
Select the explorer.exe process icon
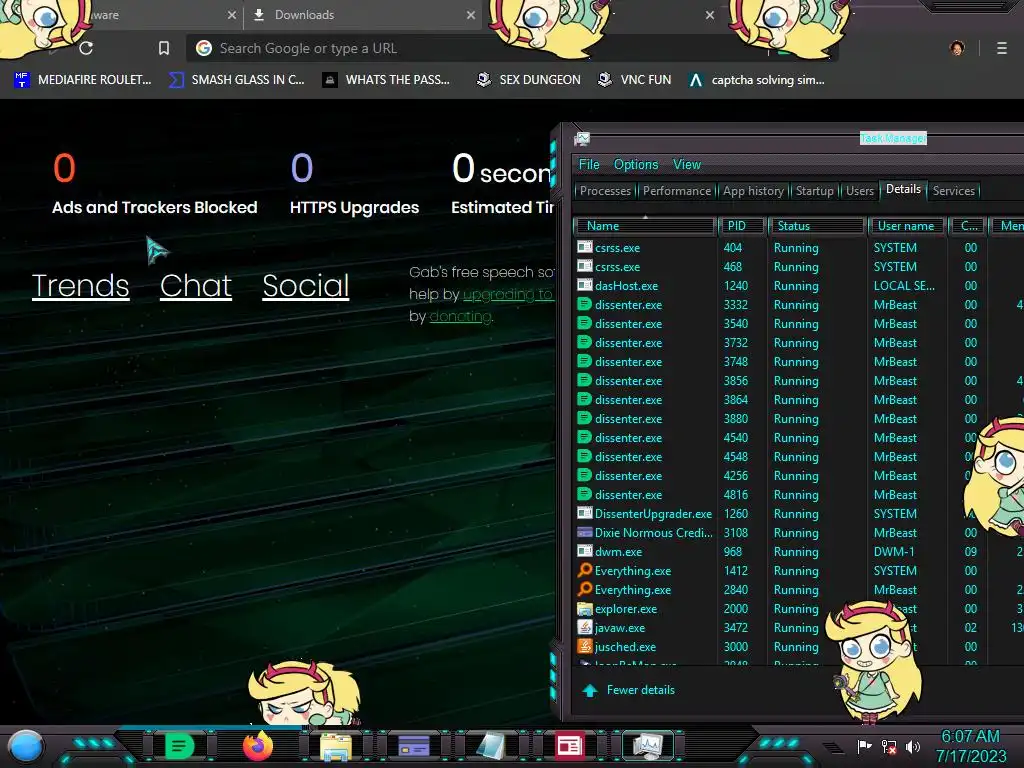[x=584, y=609]
